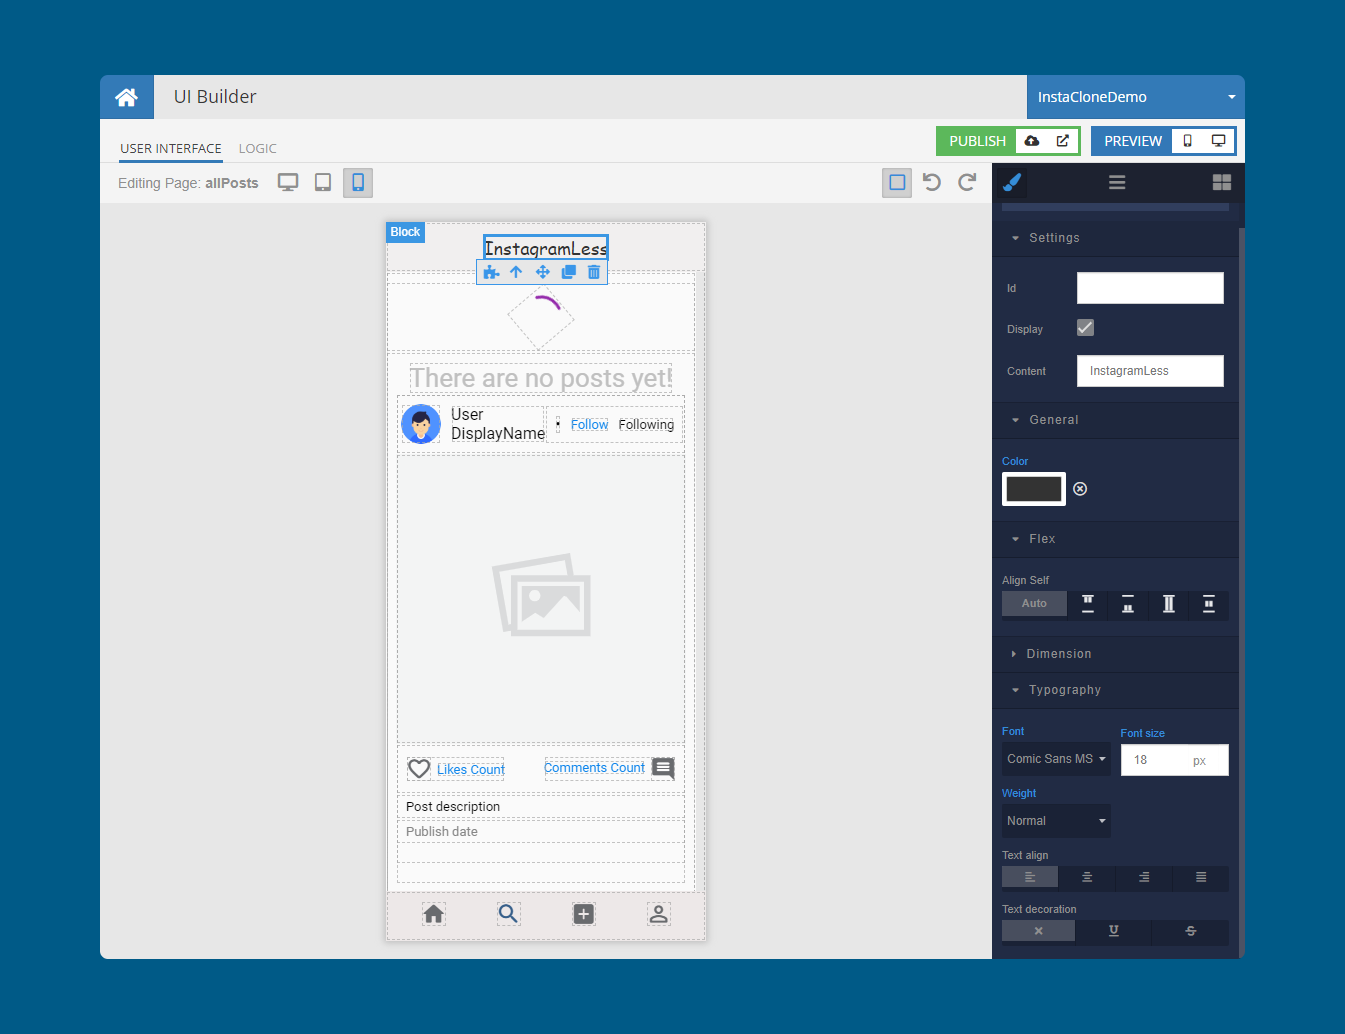Switch canvas to tablet view icon
The height and width of the screenshot is (1034, 1345).
323,183
